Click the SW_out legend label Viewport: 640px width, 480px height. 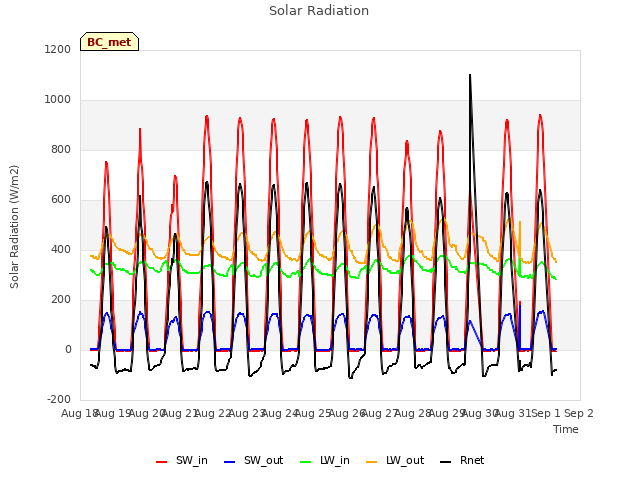[x=263, y=460]
